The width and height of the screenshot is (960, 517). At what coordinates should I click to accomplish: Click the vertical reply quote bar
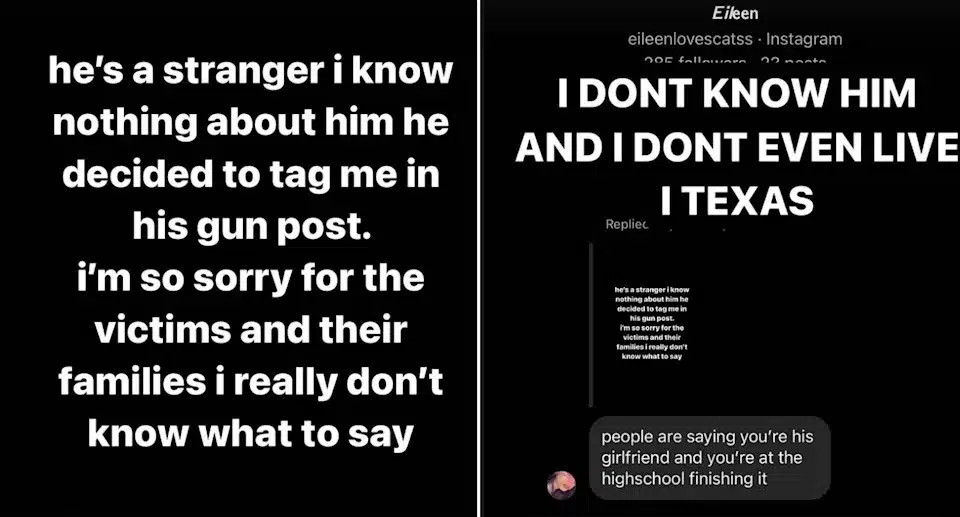point(591,325)
